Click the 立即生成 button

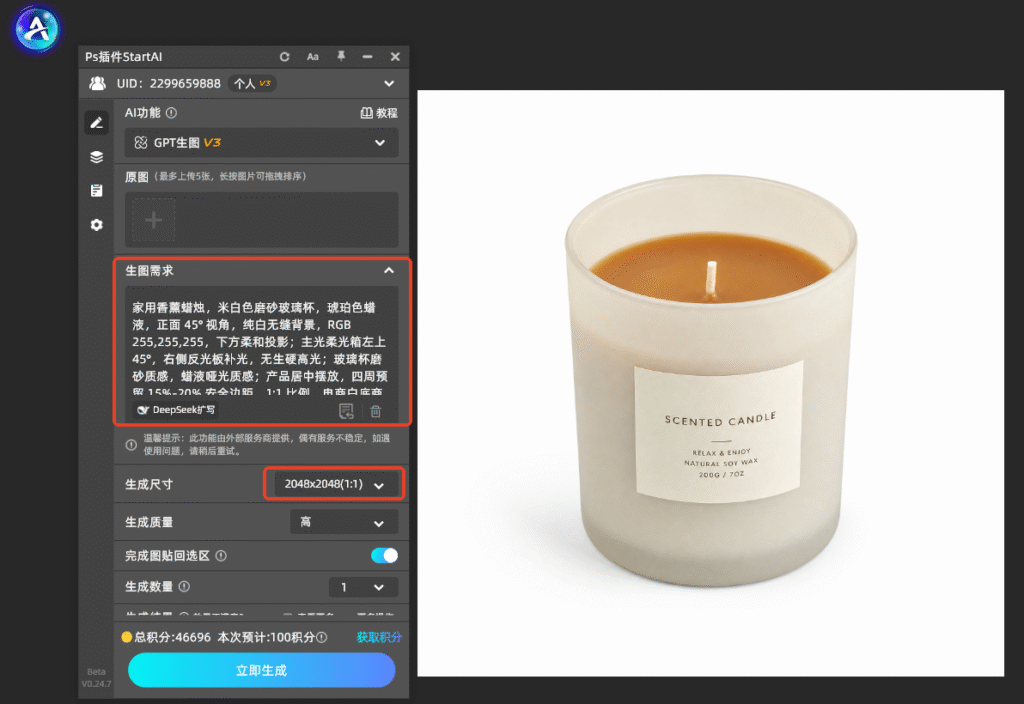point(261,670)
